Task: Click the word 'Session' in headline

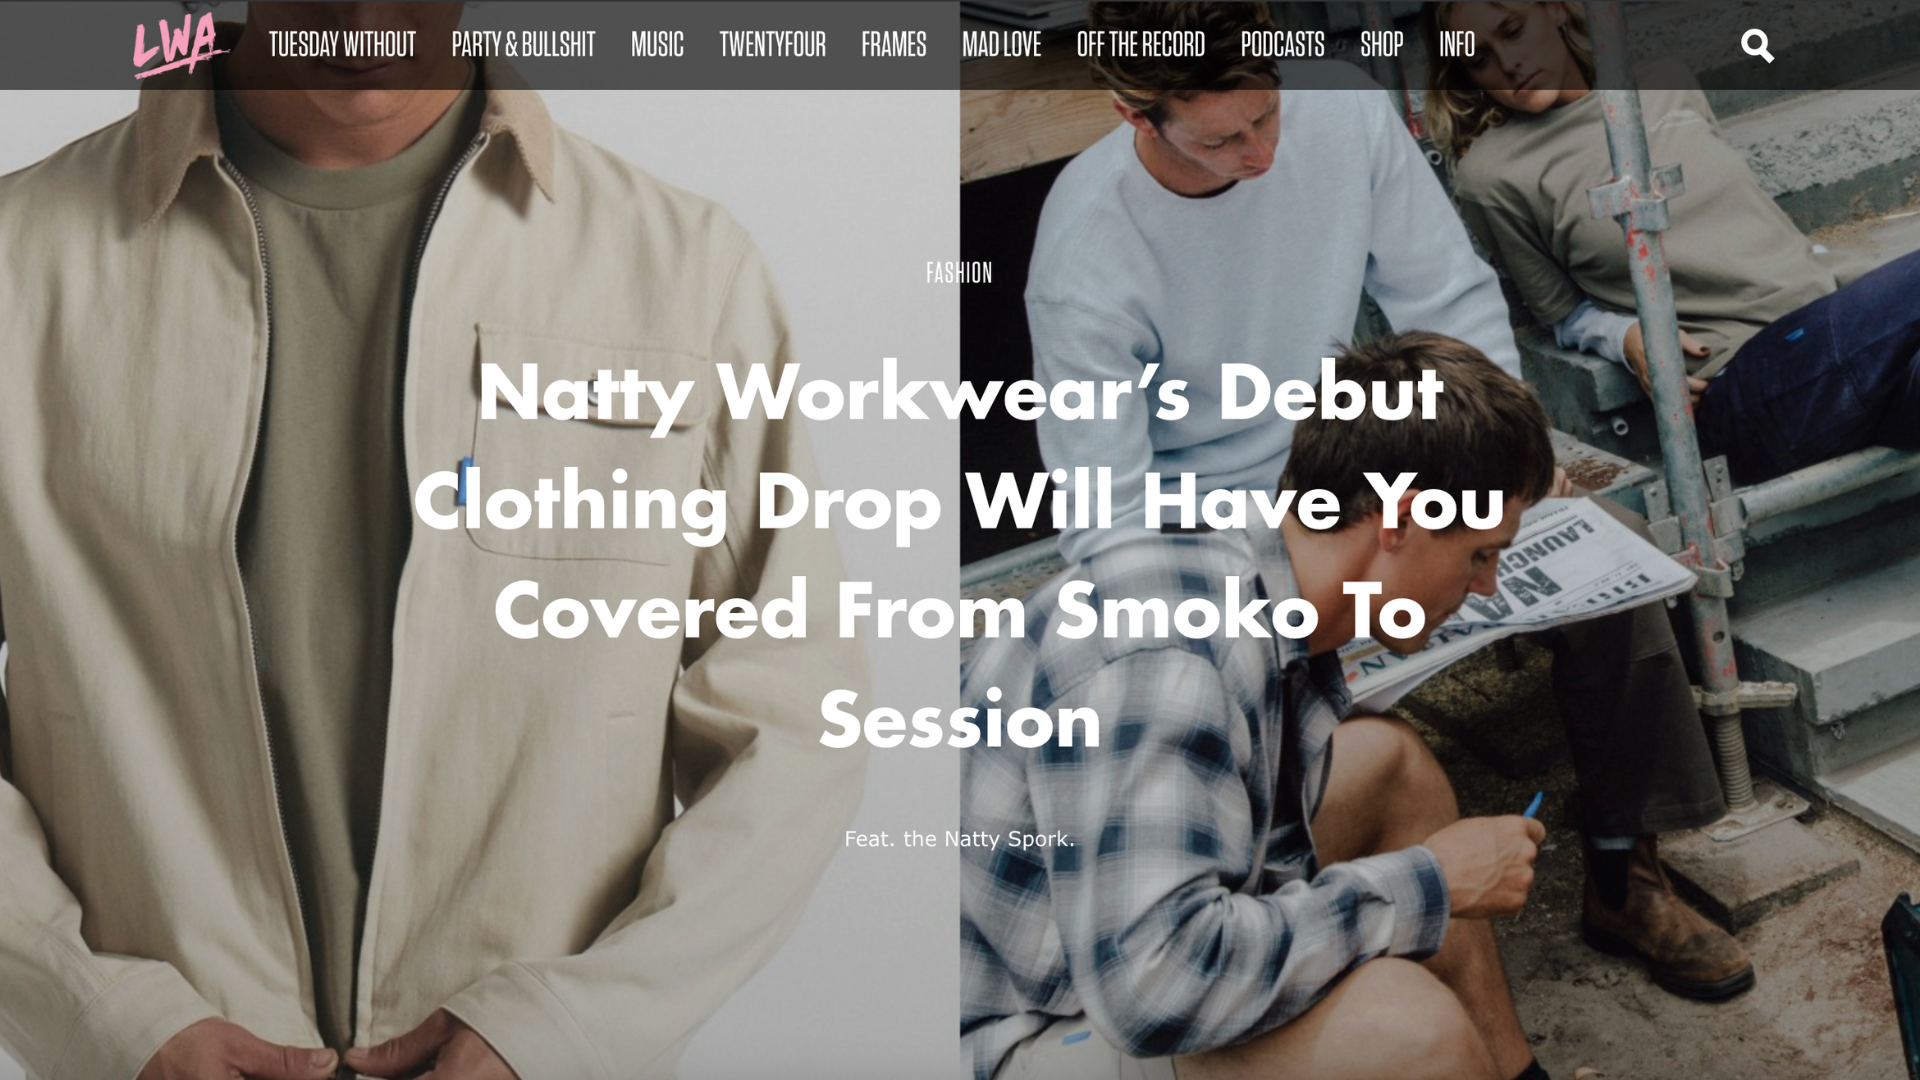Action: (x=959, y=719)
